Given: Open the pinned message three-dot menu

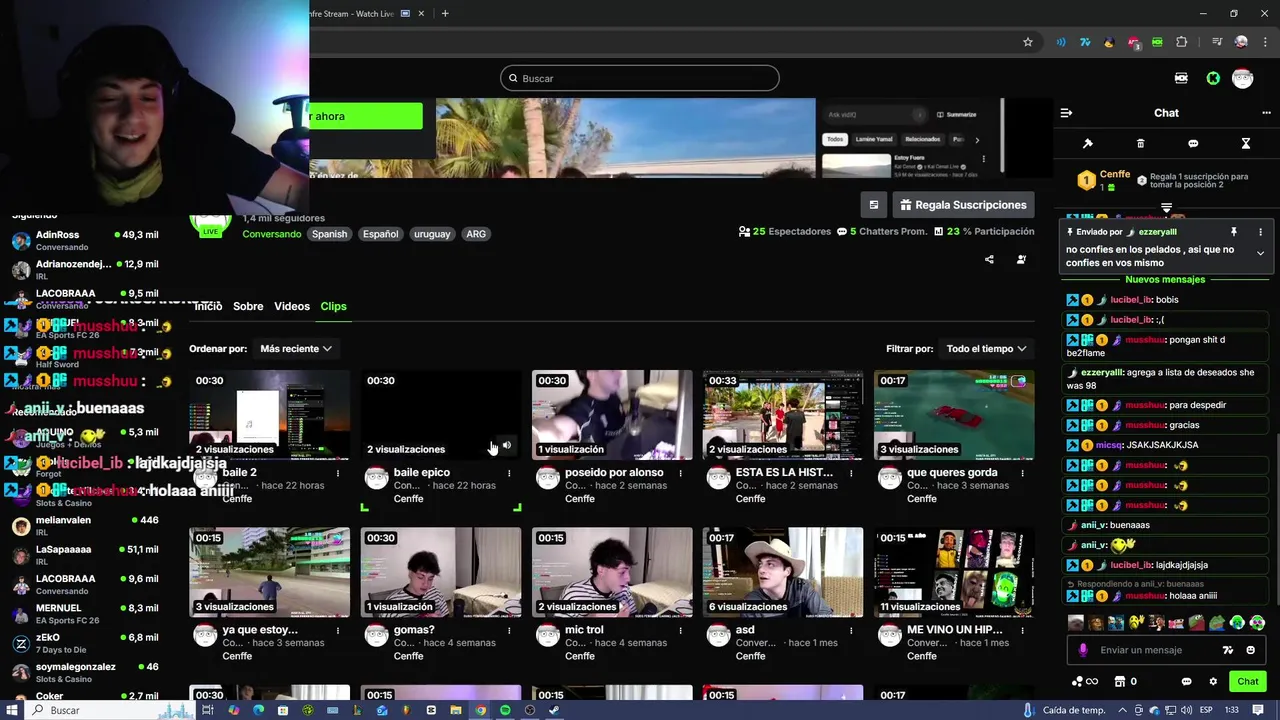Looking at the screenshot, I should pos(1260,232).
